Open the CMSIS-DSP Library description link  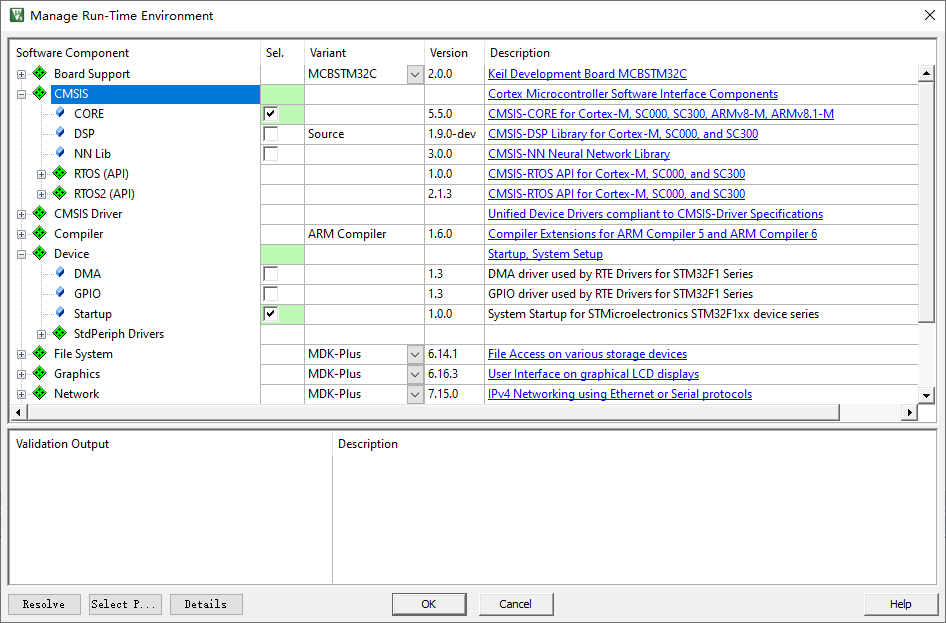(623, 133)
